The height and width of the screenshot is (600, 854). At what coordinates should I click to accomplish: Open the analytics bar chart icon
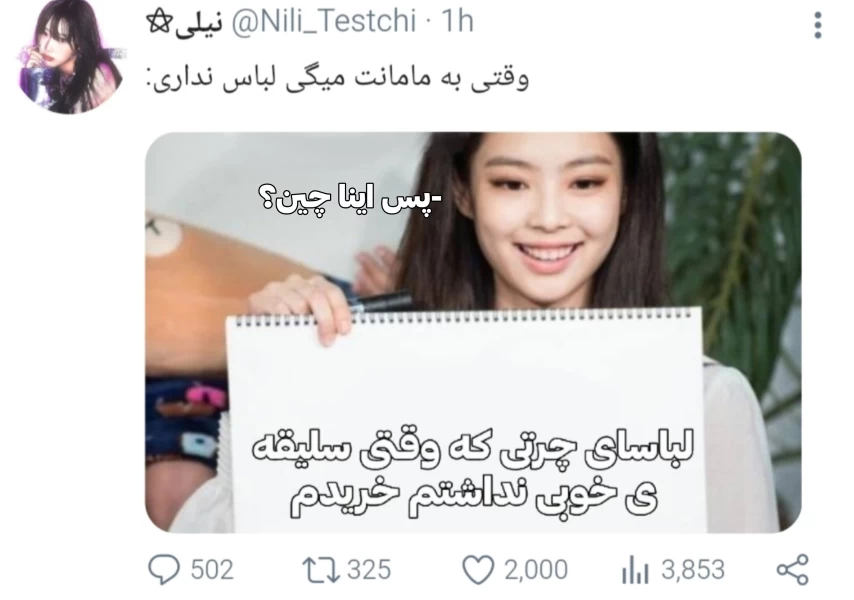(x=635, y=570)
